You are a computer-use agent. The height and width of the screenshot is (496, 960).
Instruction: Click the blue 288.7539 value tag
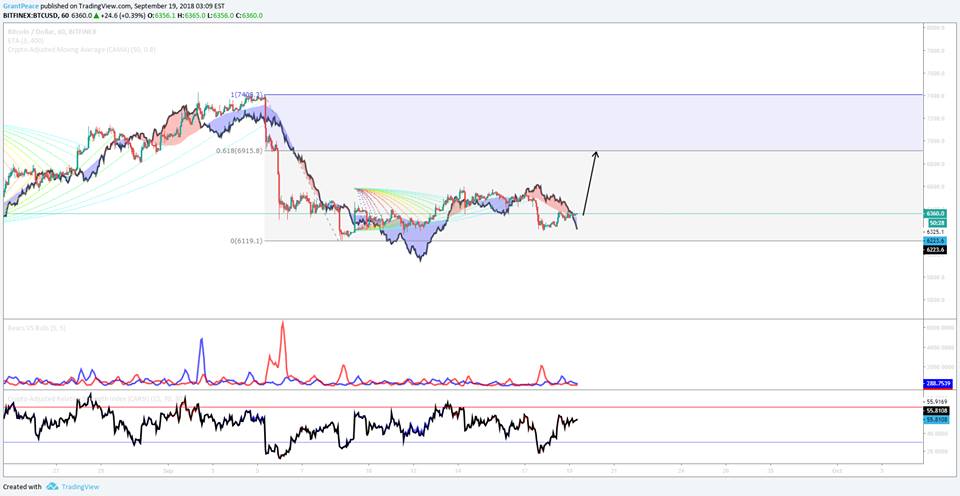pos(937,383)
